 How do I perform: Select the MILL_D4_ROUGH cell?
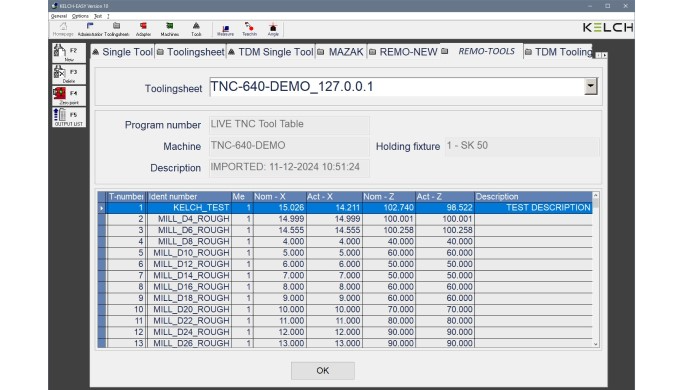(189, 219)
